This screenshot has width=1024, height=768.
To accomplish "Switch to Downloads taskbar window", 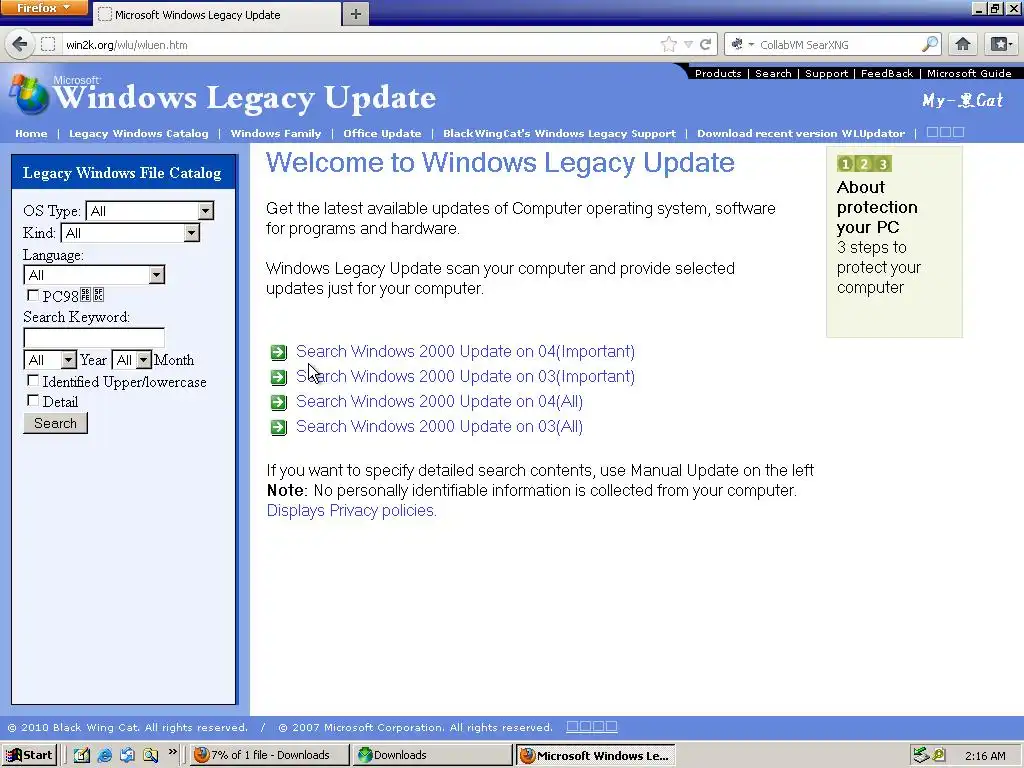I will 432,755.
